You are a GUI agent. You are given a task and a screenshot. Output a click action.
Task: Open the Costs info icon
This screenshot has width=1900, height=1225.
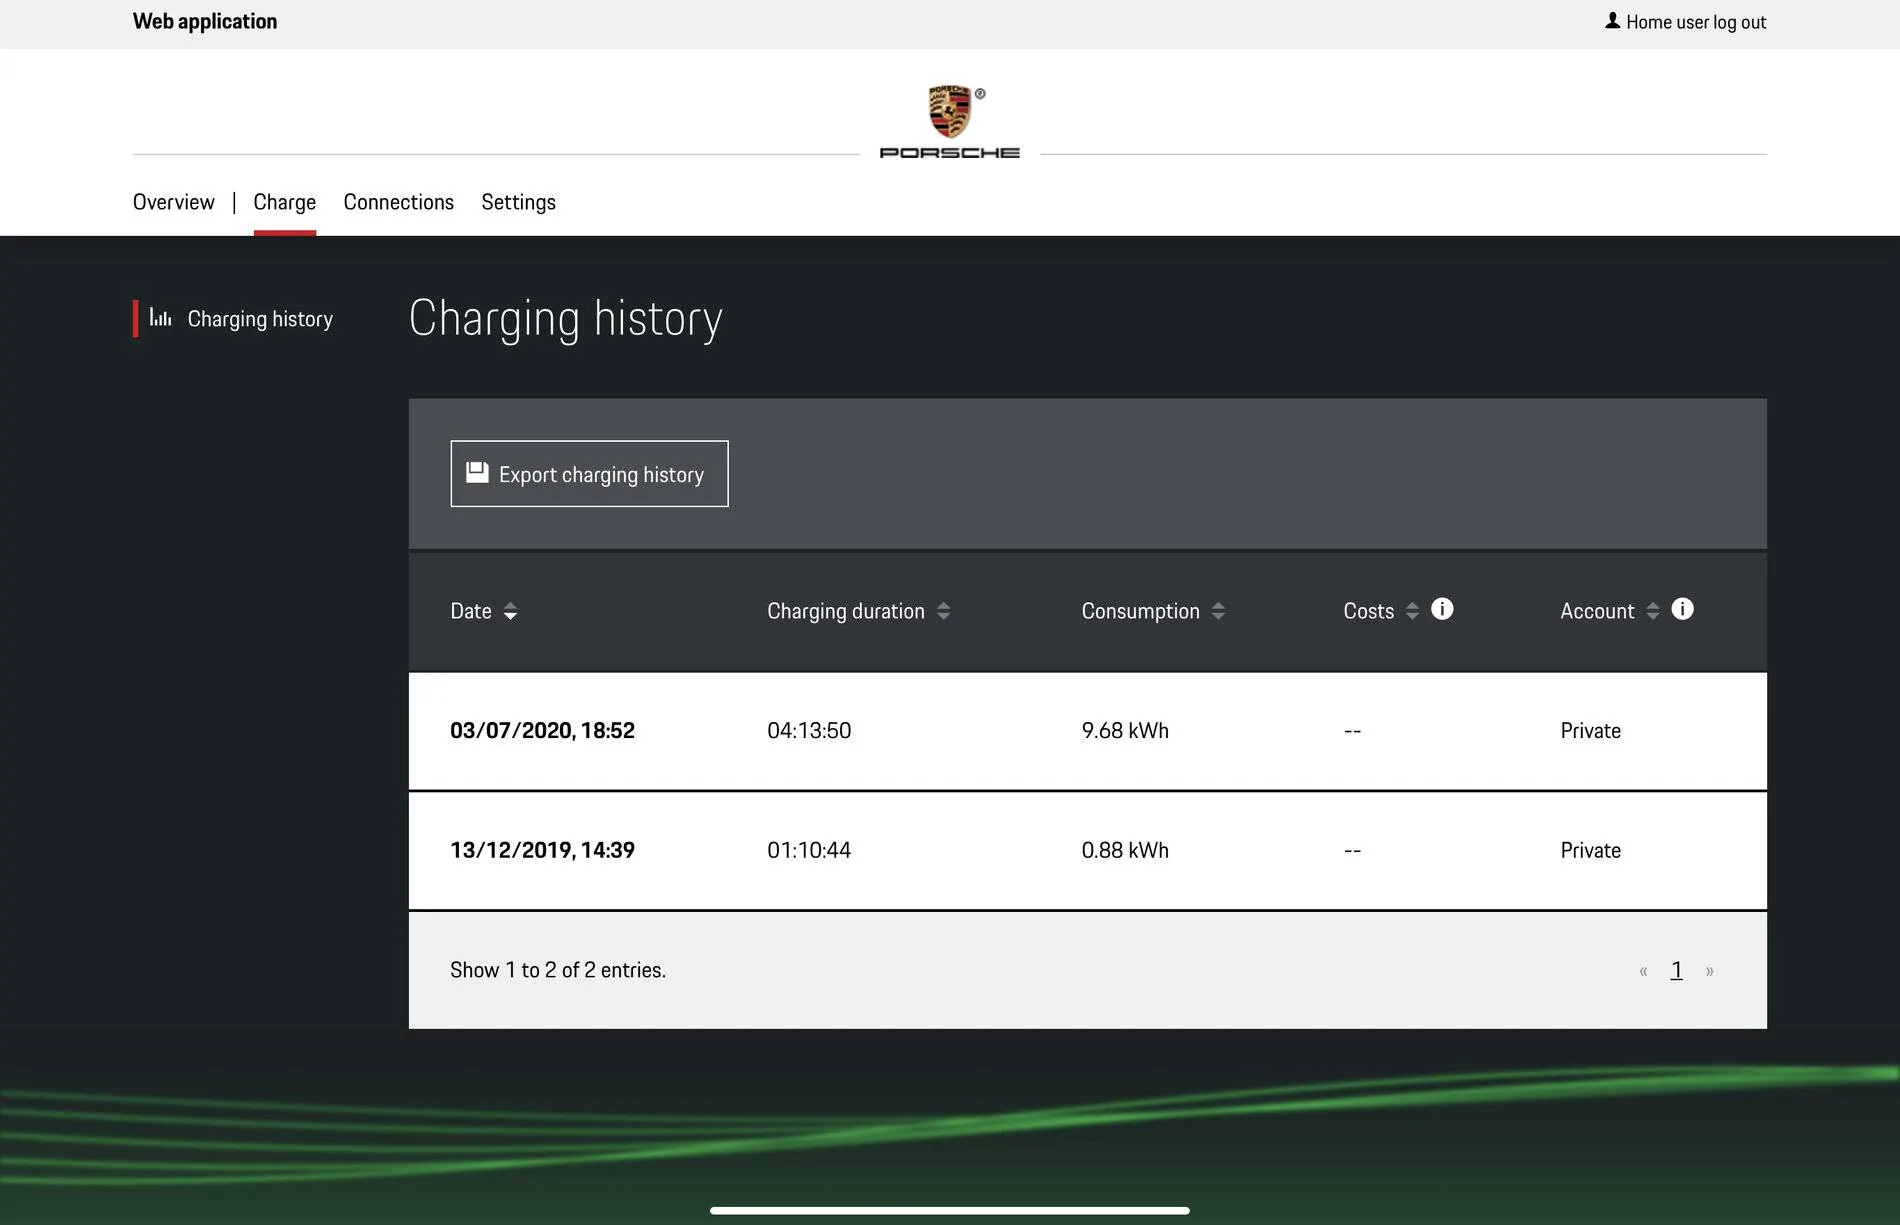[x=1442, y=609]
